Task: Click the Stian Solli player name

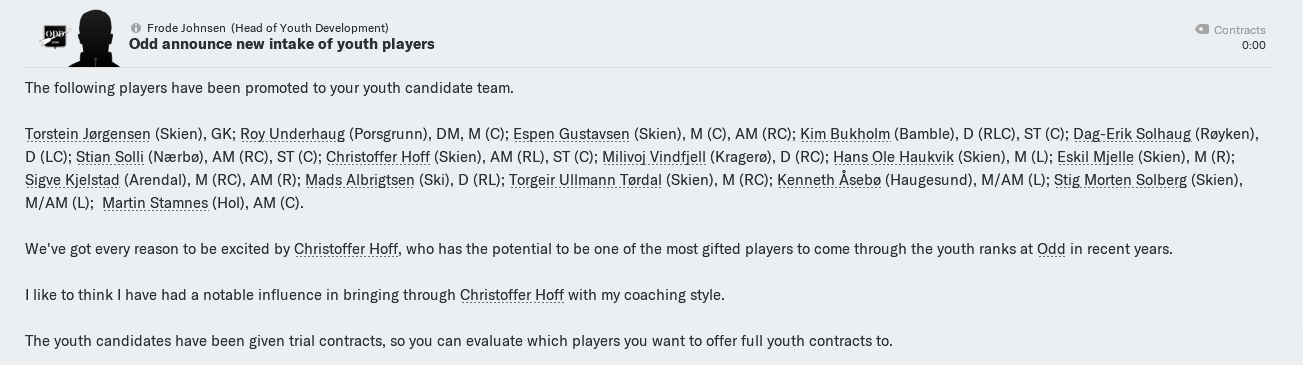Action: (110, 157)
